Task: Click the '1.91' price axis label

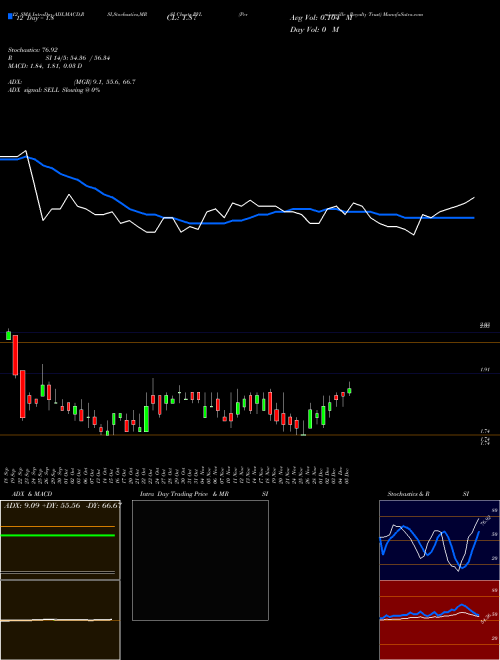Action: coord(485,370)
